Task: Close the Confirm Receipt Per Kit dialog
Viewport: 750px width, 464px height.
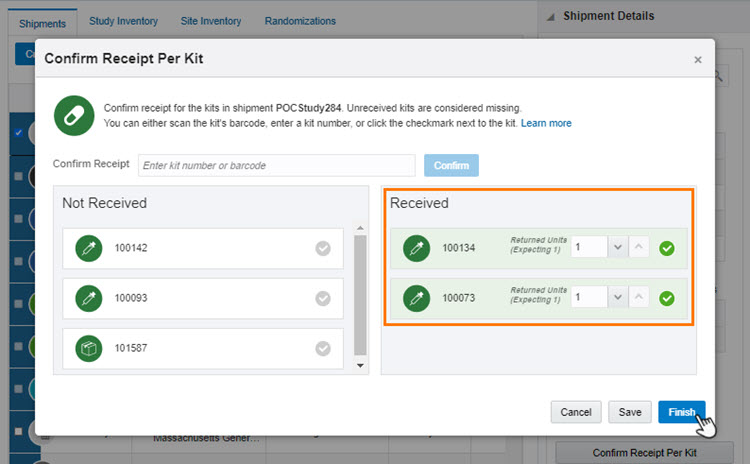Action: [x=698, y=60]
